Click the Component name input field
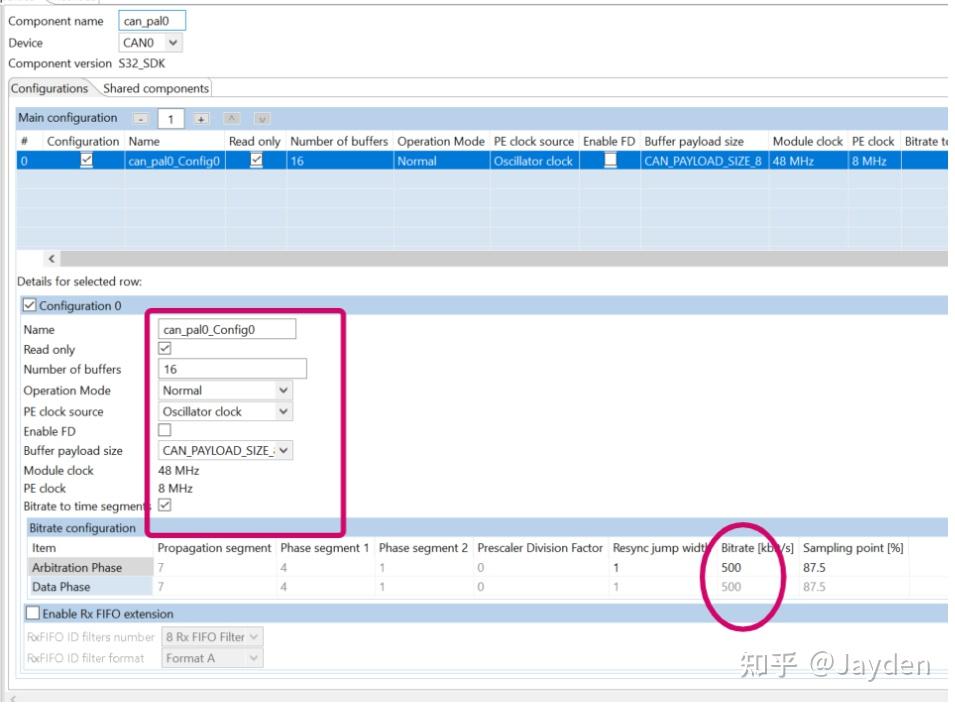Image resolution: width=955 pixels, height=708 pixels. (152, 21)
